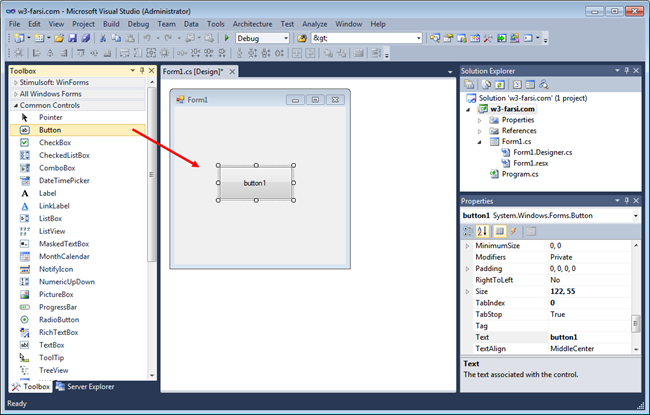The image size is (650, 415).
Task: Click the Copy icon in toolbar
Action: pos(116,38)
